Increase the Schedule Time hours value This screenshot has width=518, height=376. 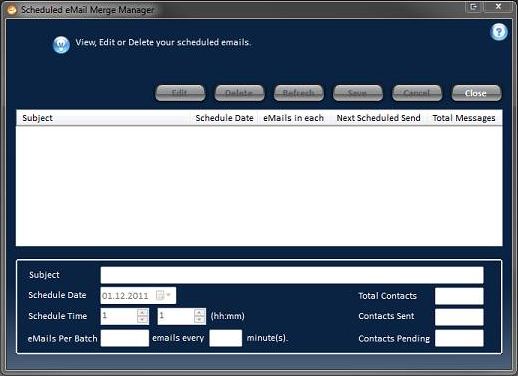click(143, 312)
